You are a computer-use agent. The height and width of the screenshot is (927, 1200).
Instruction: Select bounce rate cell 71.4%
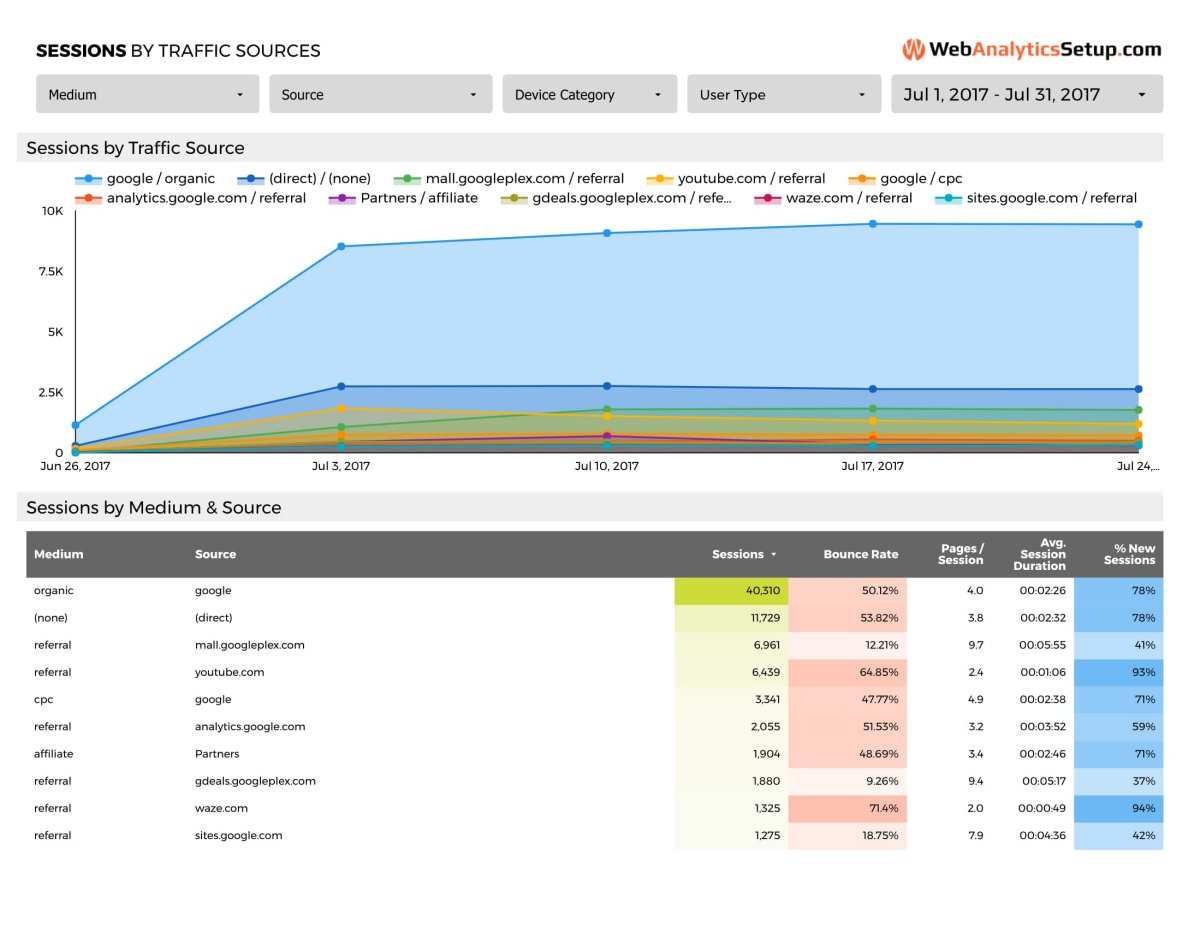pyautogui.click(x=847, y=808)
